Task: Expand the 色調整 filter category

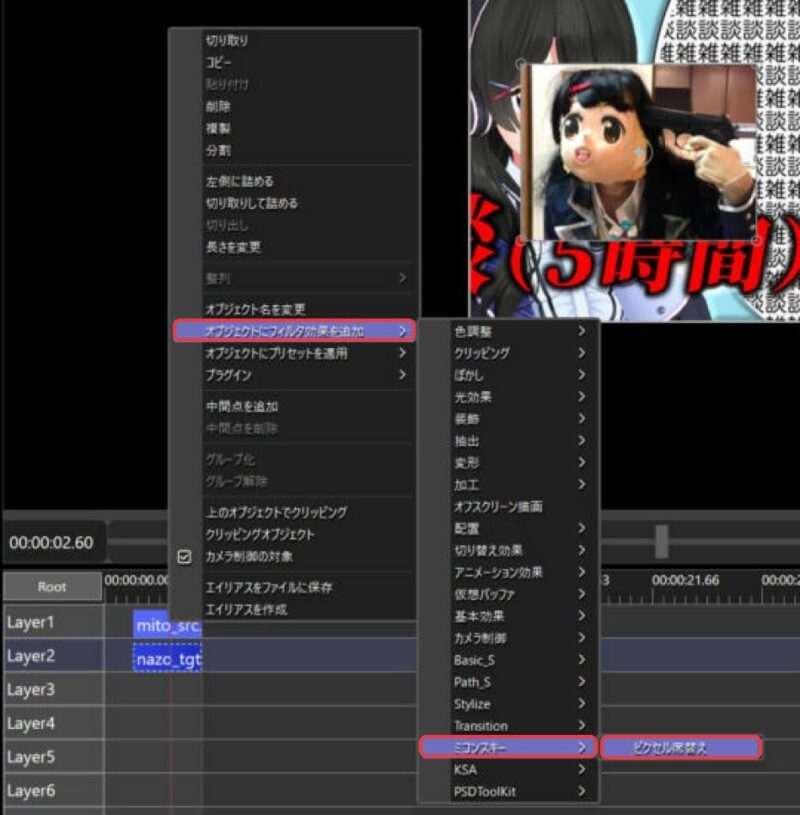Action: coord(508,331)
